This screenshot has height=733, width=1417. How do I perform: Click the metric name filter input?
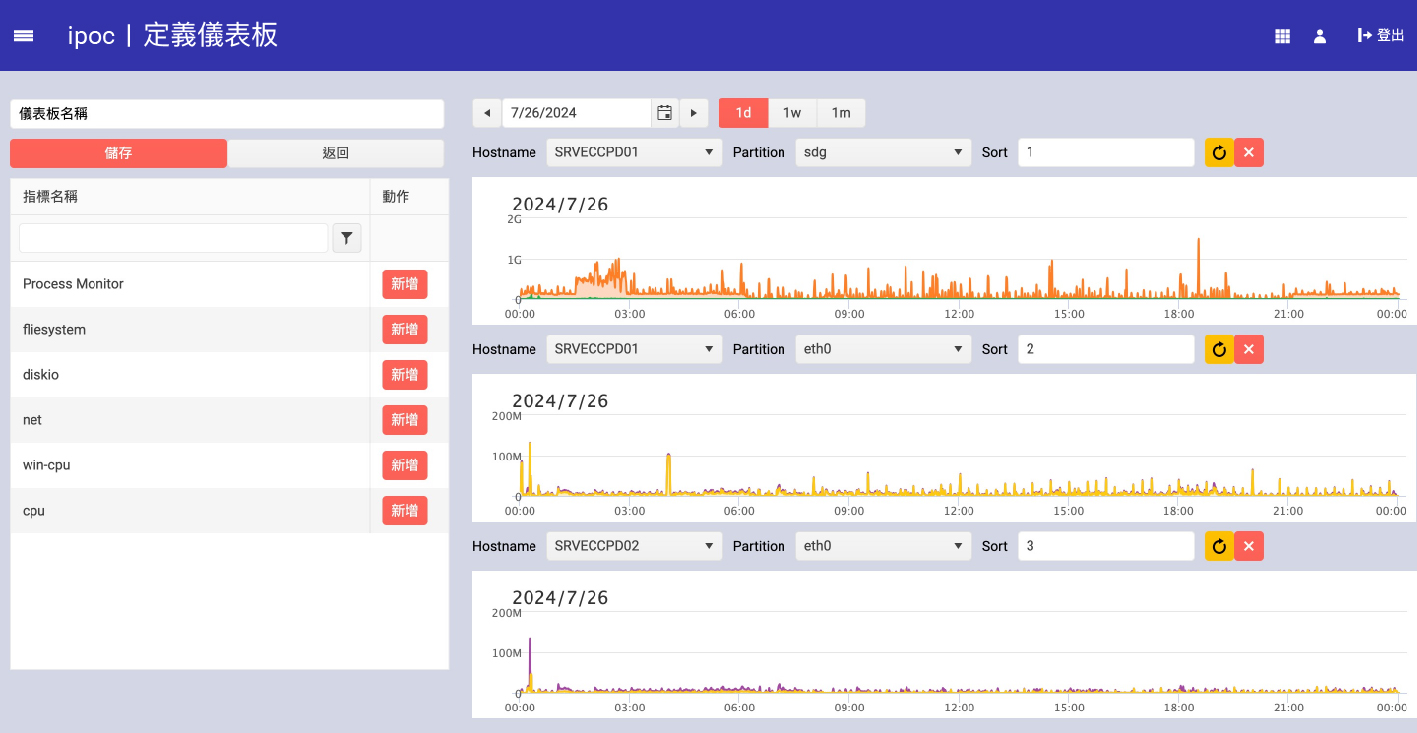pos(173,238)
